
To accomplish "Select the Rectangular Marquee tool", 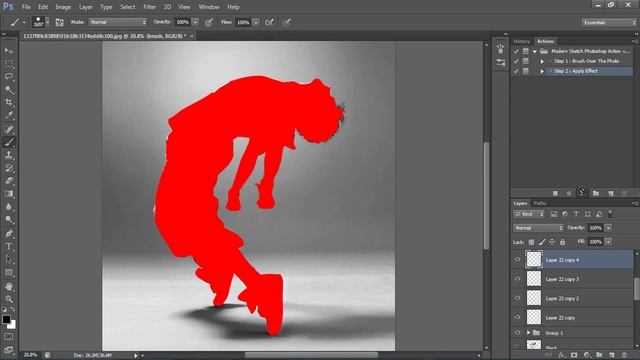I will pos(9,64).
